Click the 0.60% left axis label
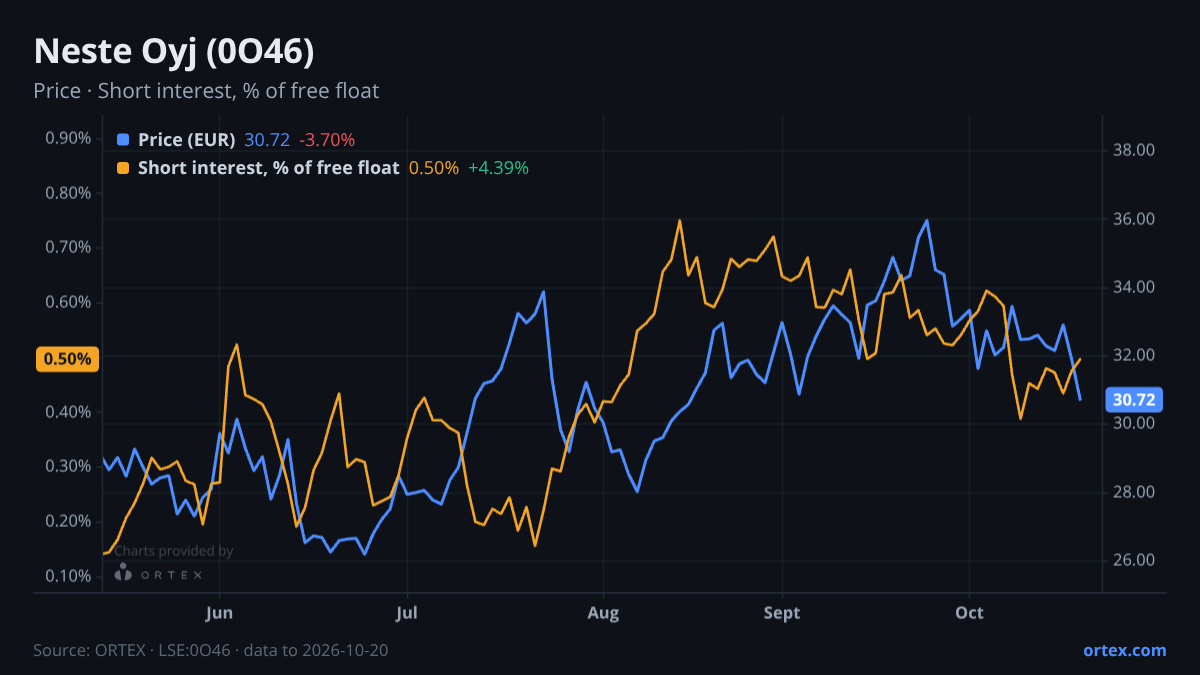 (68, 302)
